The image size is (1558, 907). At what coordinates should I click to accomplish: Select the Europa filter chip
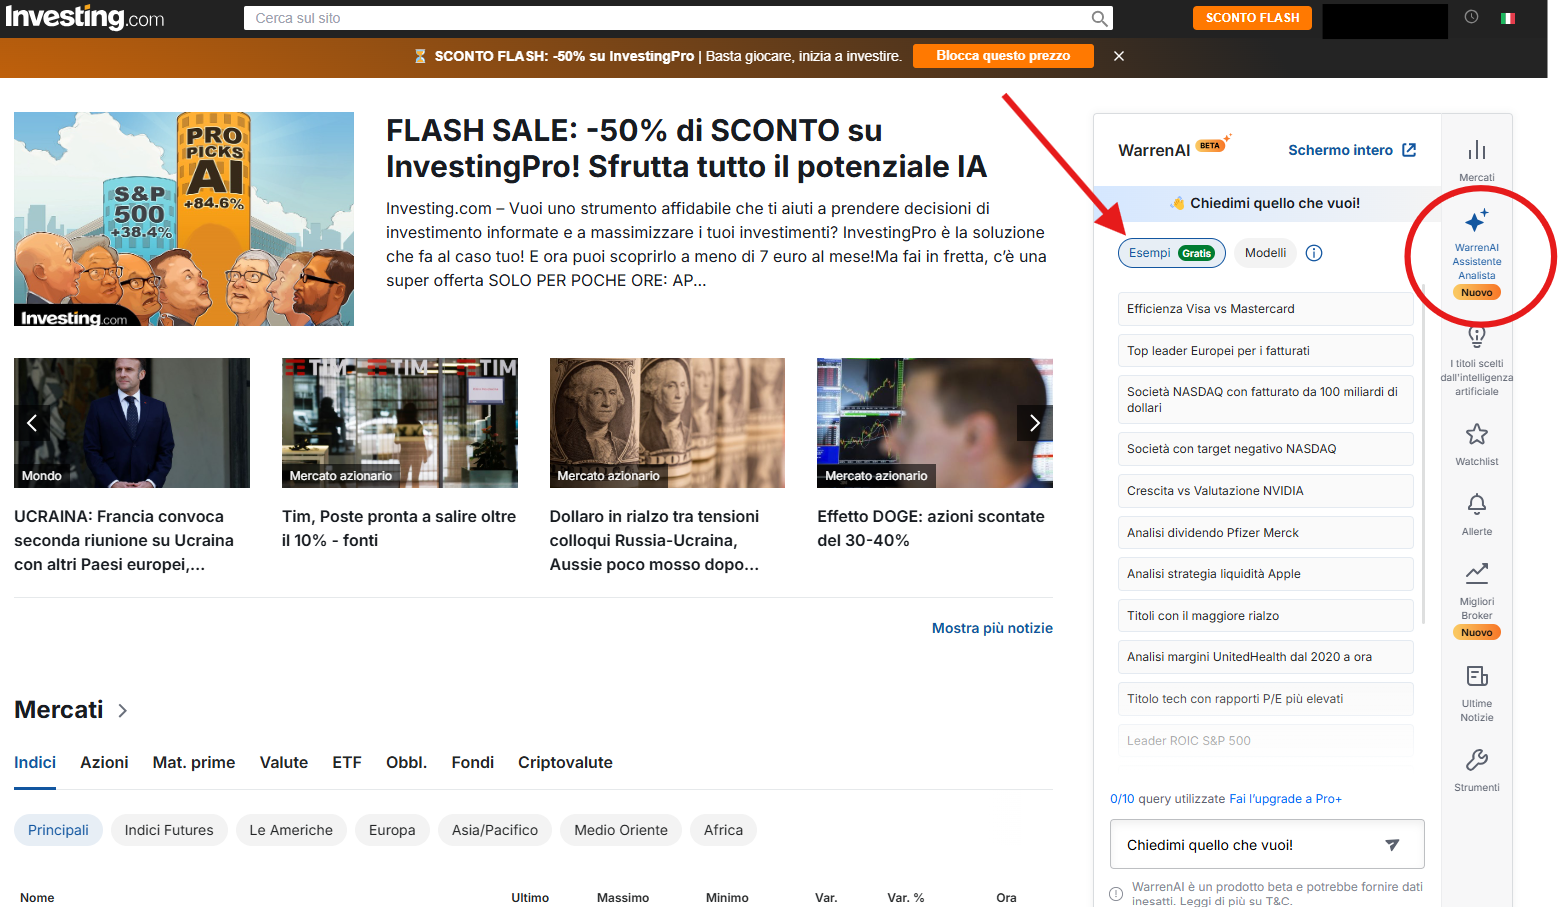click(392, 830)
